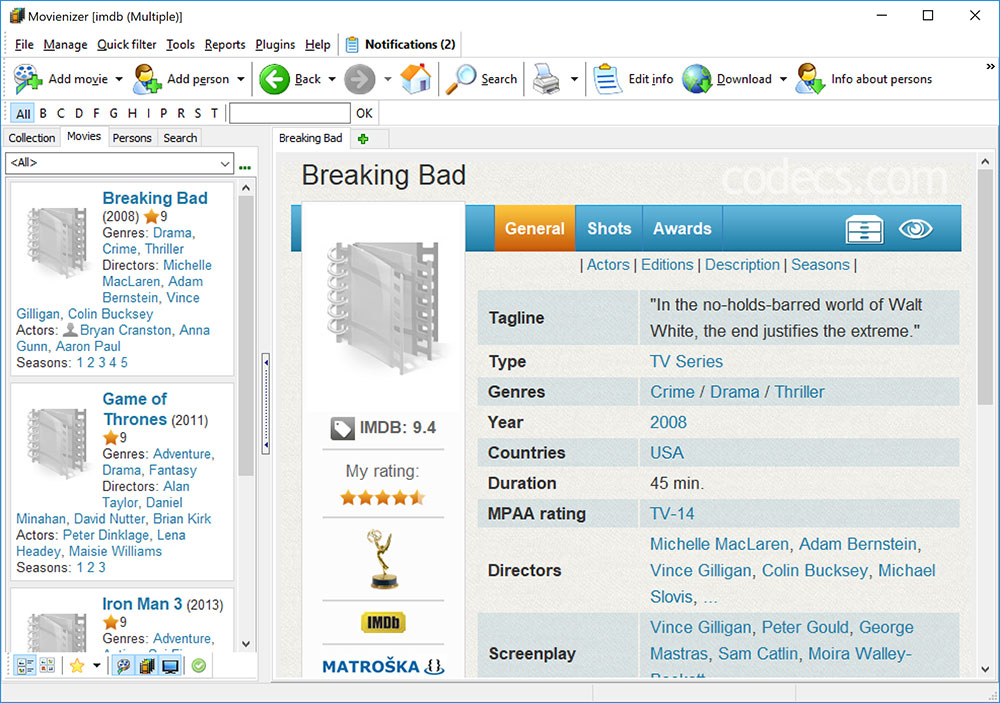Open the printer dropdown arrow
Screen dimensions: 1000x703
(574, 79)
